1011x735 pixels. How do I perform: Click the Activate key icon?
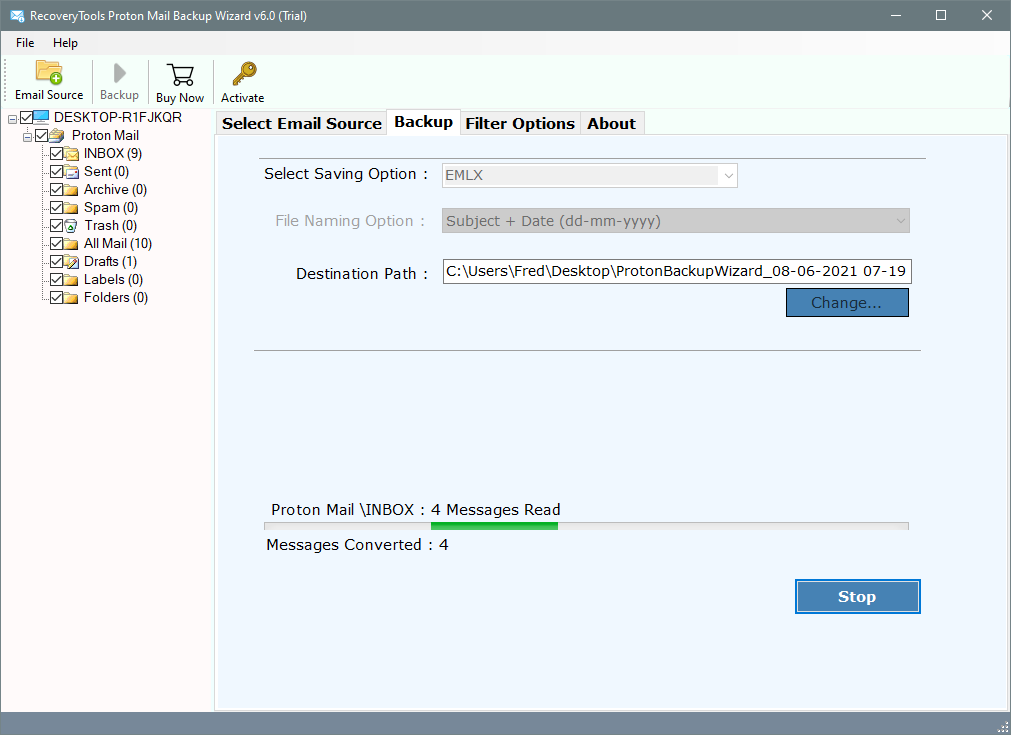pyautogui.click(x=244, y=74)
